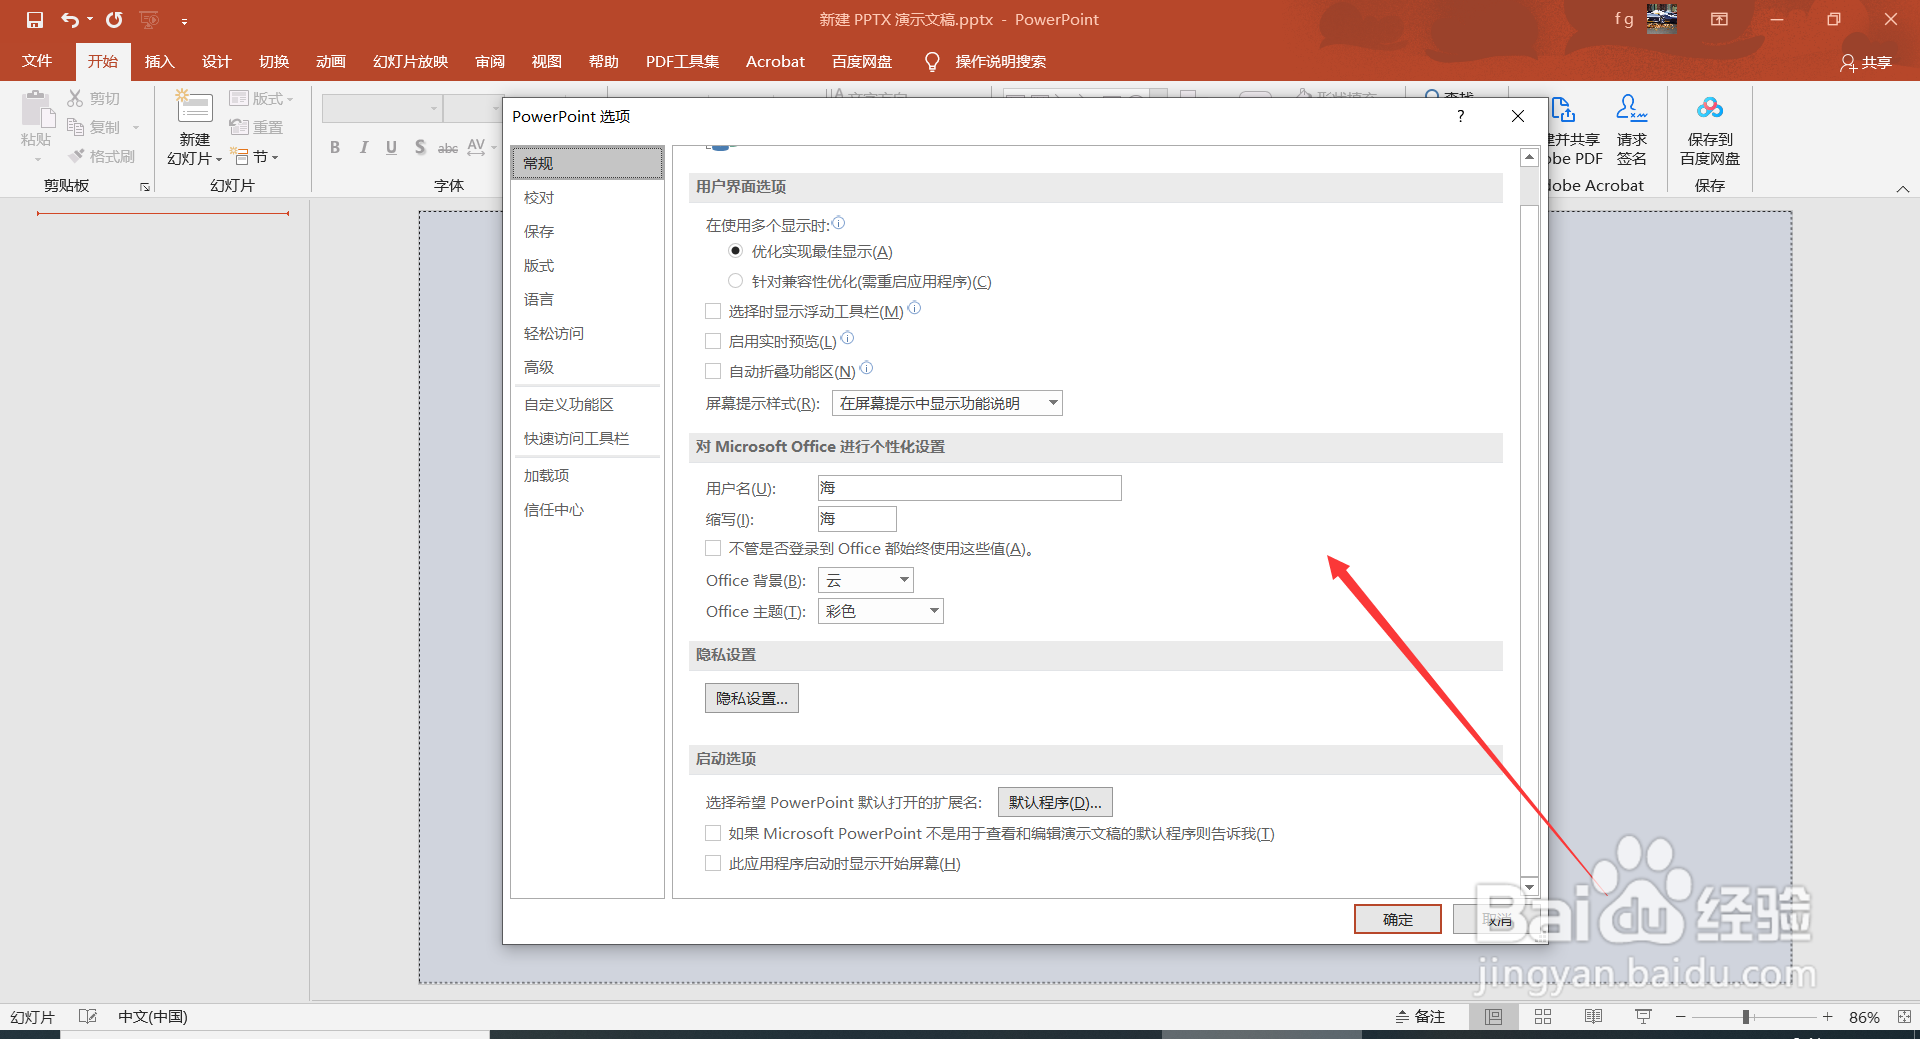Enable auto-collapse ribbon checkbox

pyautogui.click(x=713, y=371)
